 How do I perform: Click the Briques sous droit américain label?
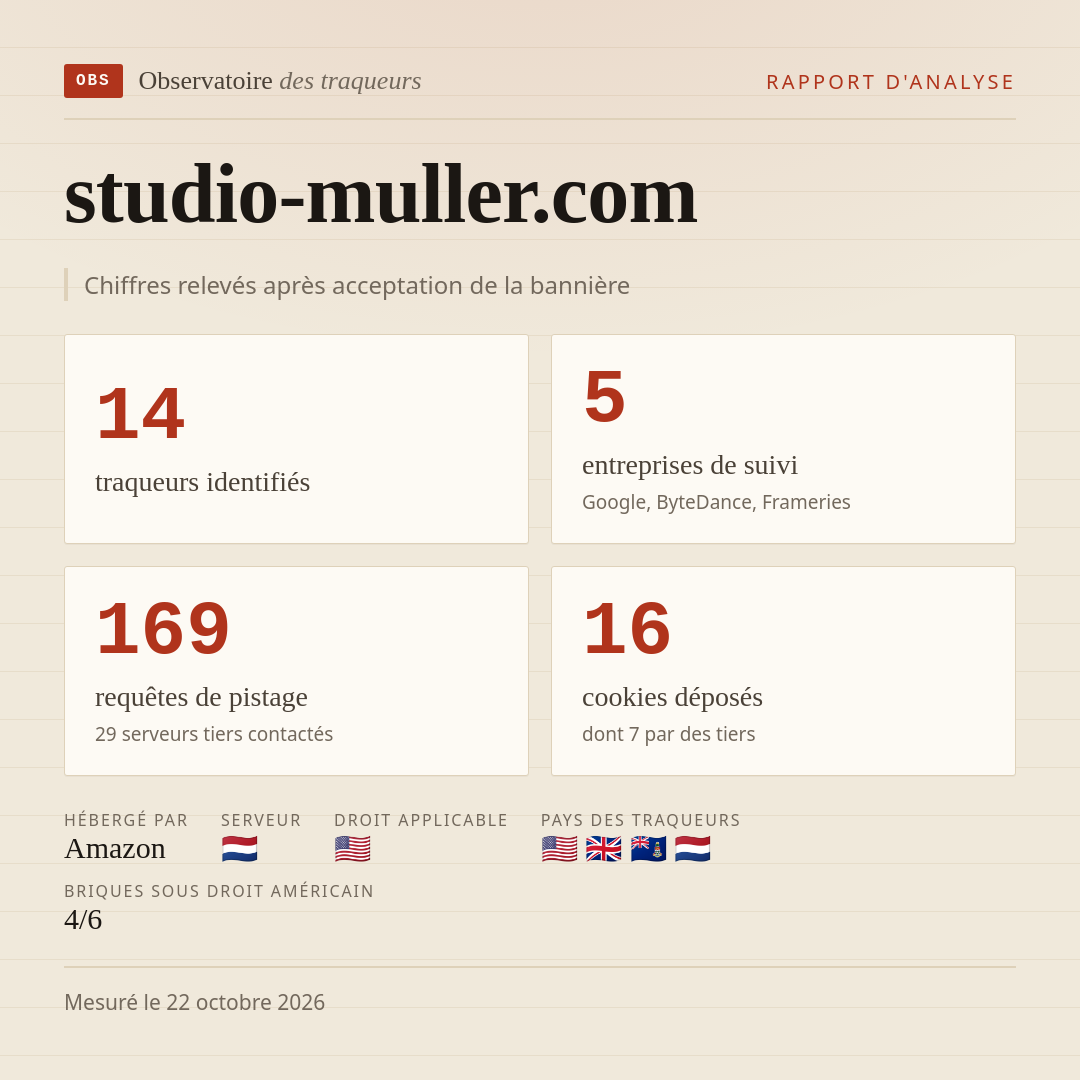click(x=219, y=891)
